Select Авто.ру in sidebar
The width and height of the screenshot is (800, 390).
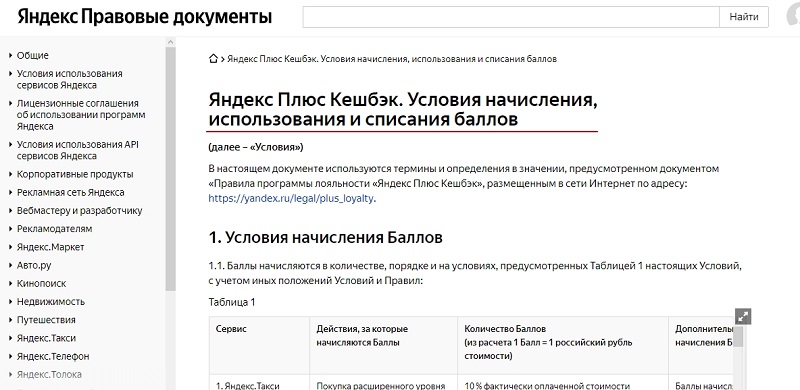[34, 265]
